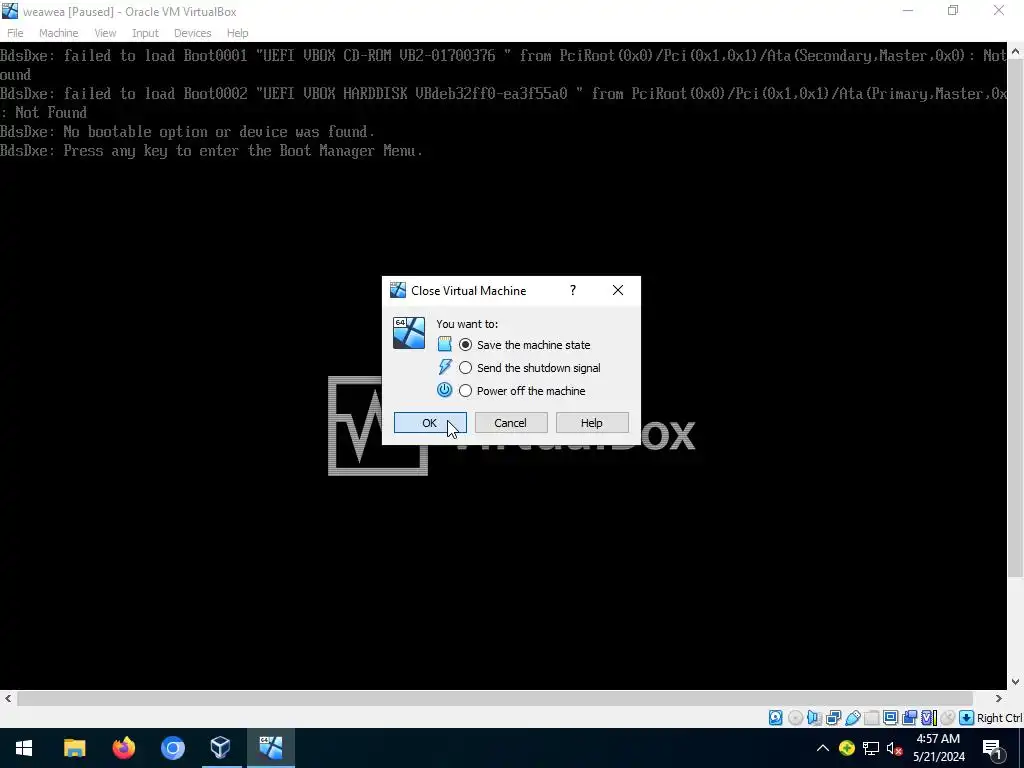Screen dimensions: 1024x768
Task: Click the muted volume tray icon
Action: (x=895, y=748)
